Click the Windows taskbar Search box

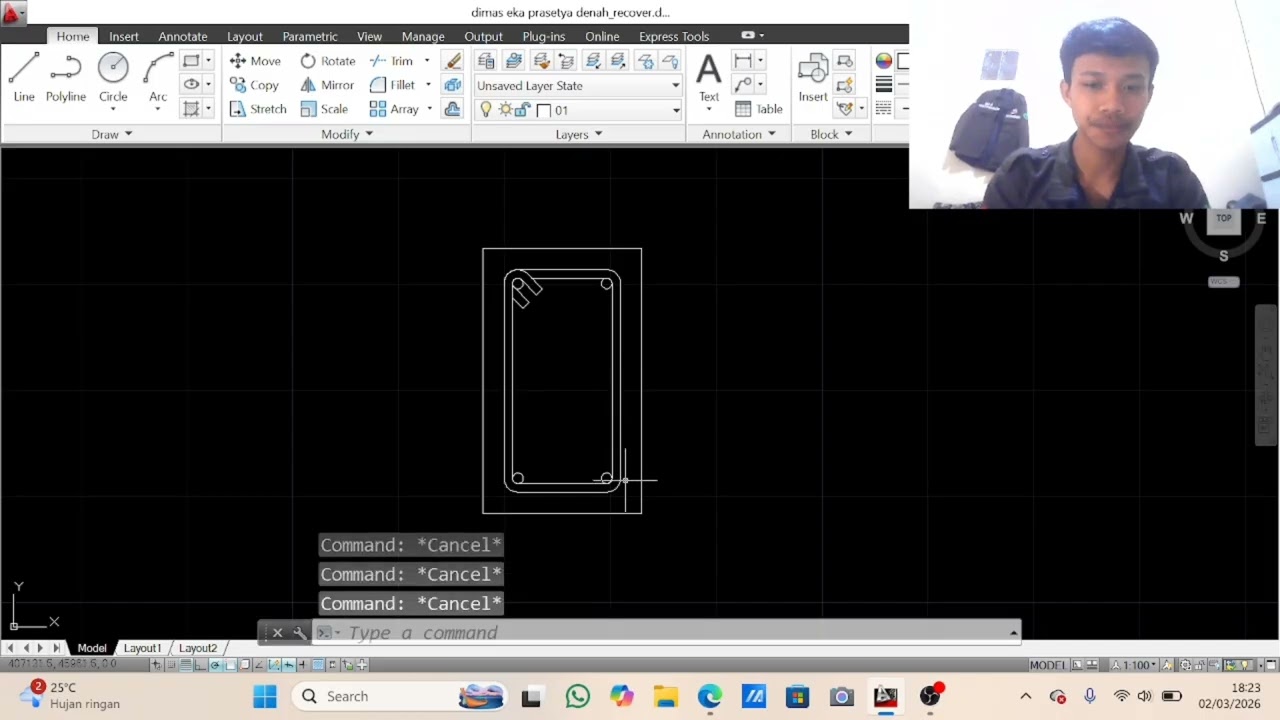pyautogui.click(x=400, y=697)
